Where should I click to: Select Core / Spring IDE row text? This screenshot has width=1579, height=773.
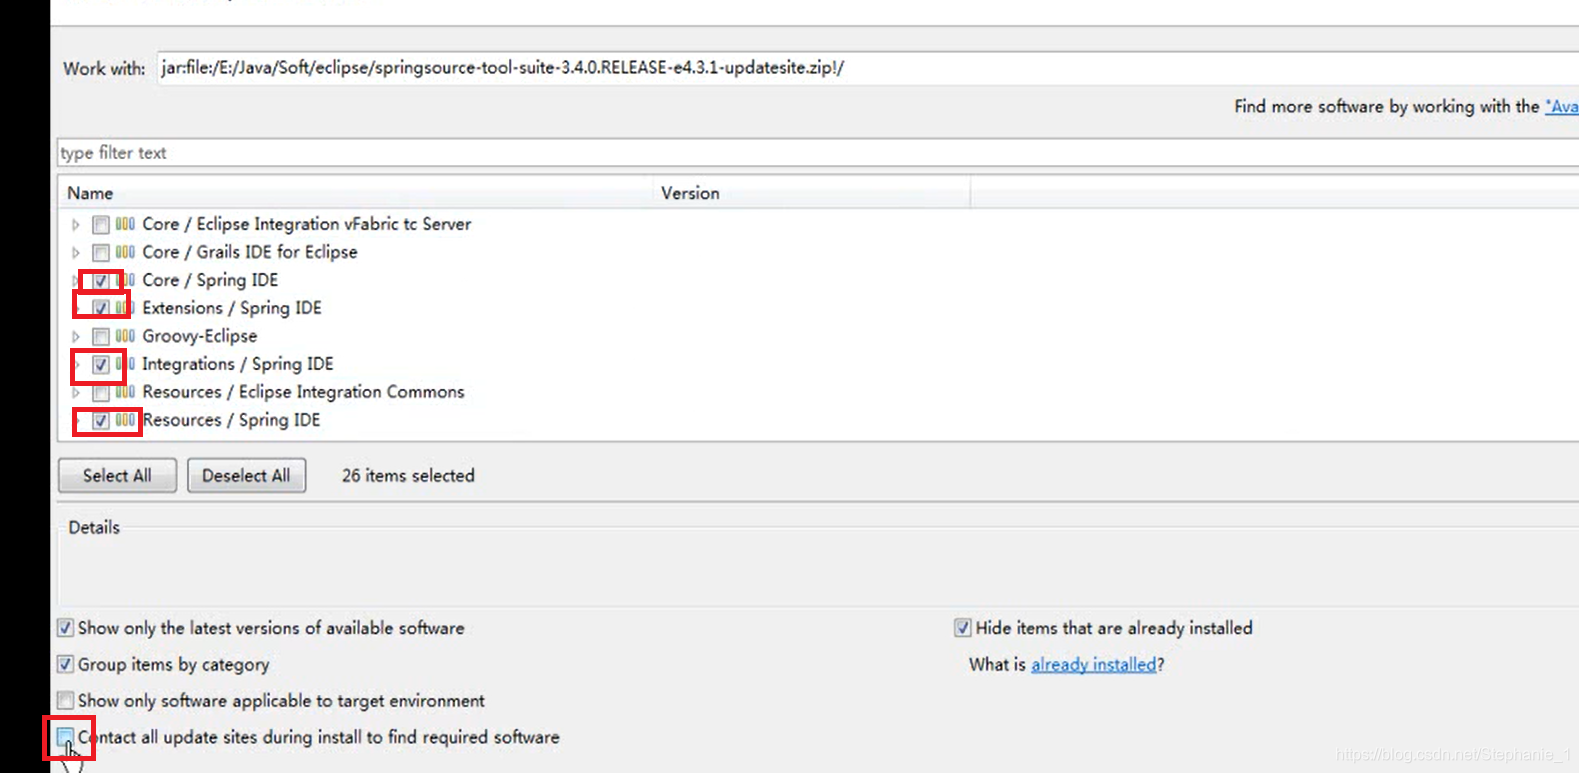[x=210, y=280]
